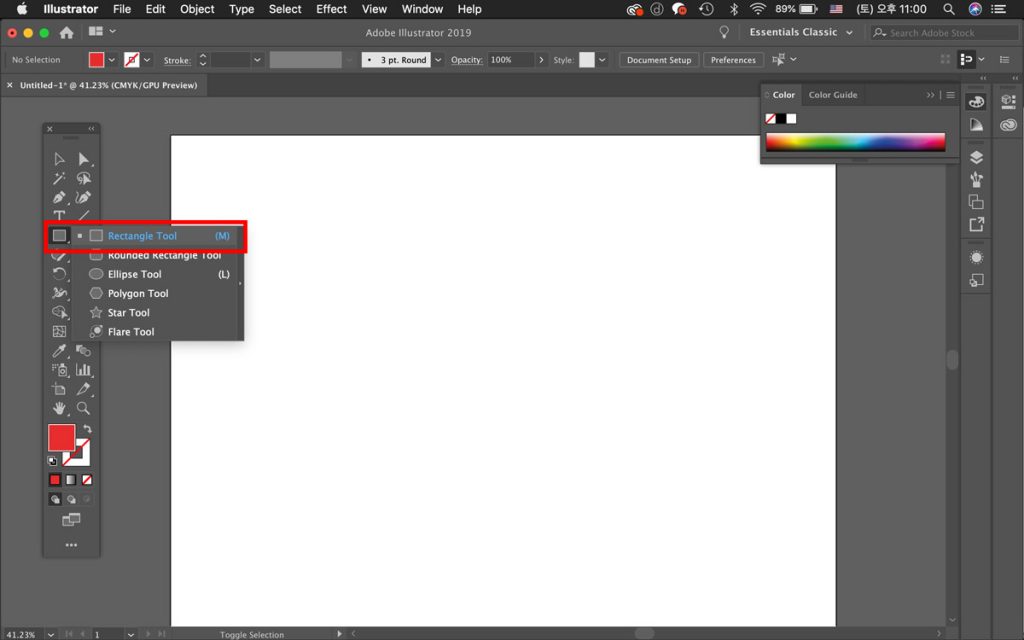Open the graphic Style dropdown arrow
Screen dimensions: 1024x640
point(602,60)
